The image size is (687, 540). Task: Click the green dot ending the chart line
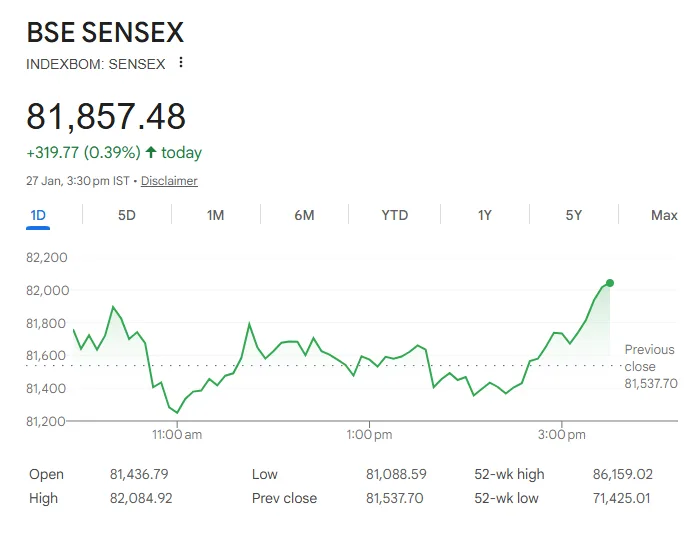tap(610, 283)
